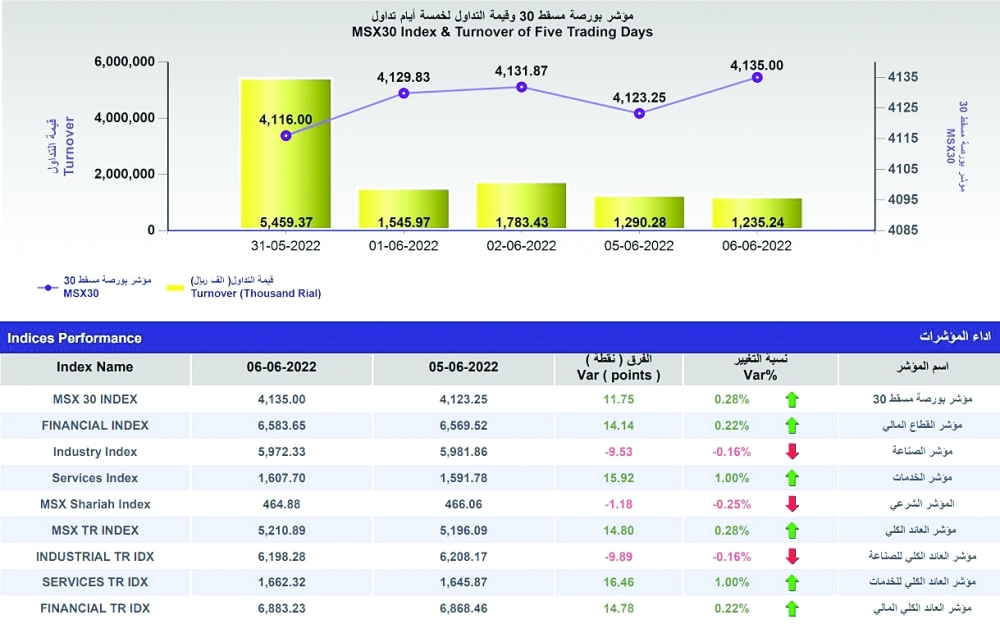Click the green up arrow for Services Index
Screen dimensions: 1000x633
pyautogui.click(x=793, y=478)
